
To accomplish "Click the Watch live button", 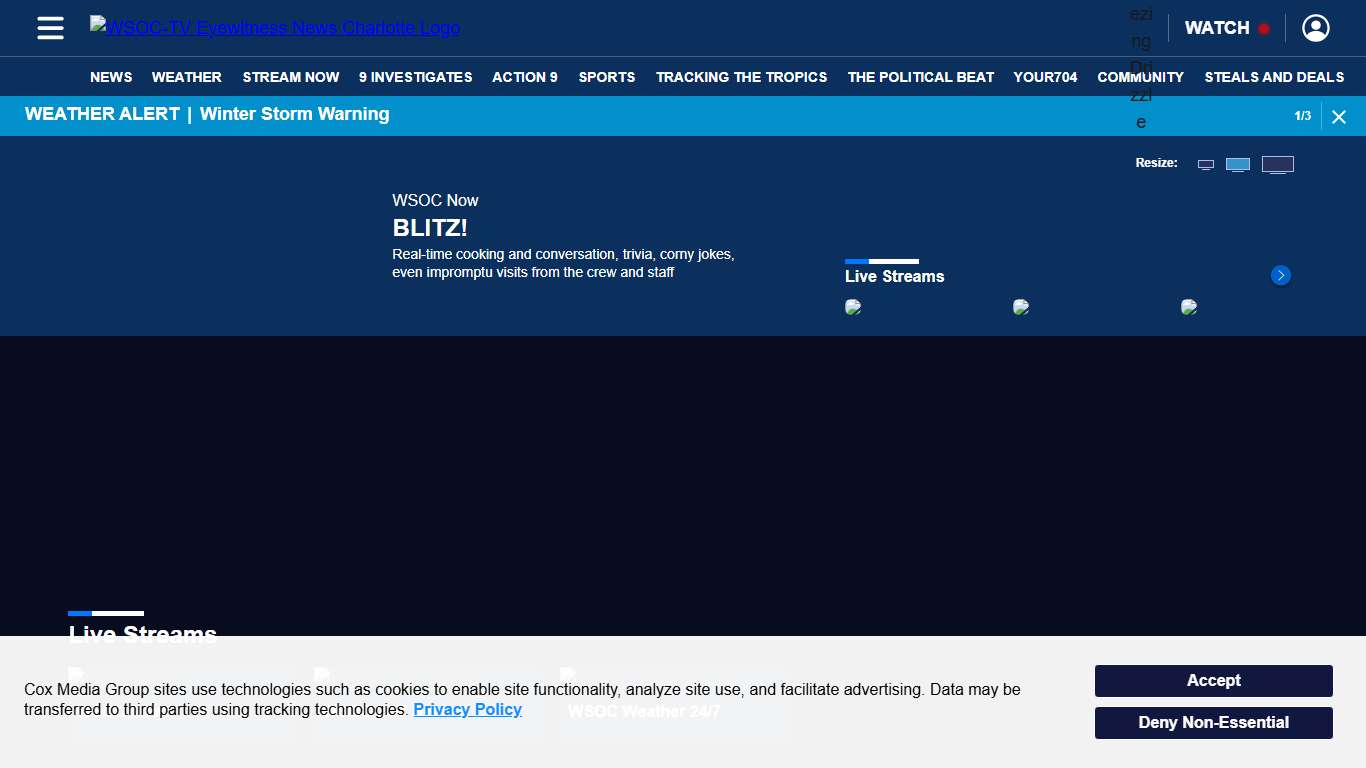I will click(x=1226, y=28).
